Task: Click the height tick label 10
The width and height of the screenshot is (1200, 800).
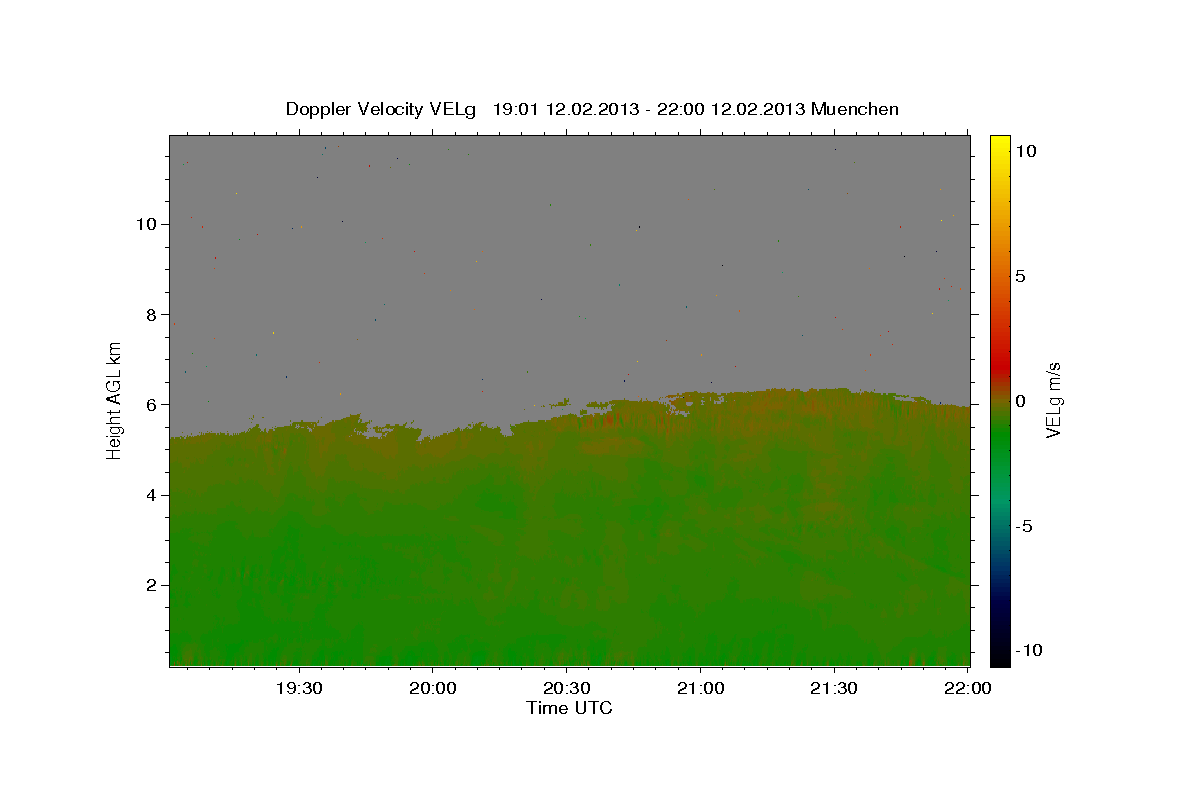Action: point(148,224)
